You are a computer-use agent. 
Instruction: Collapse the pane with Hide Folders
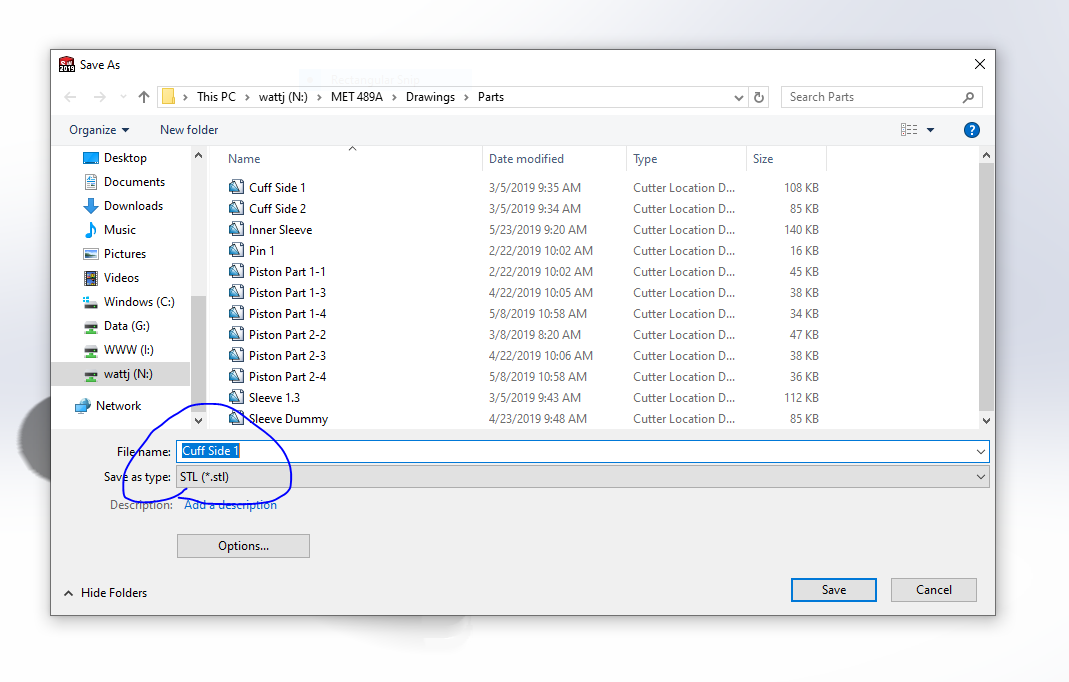(x=106, y=593)
